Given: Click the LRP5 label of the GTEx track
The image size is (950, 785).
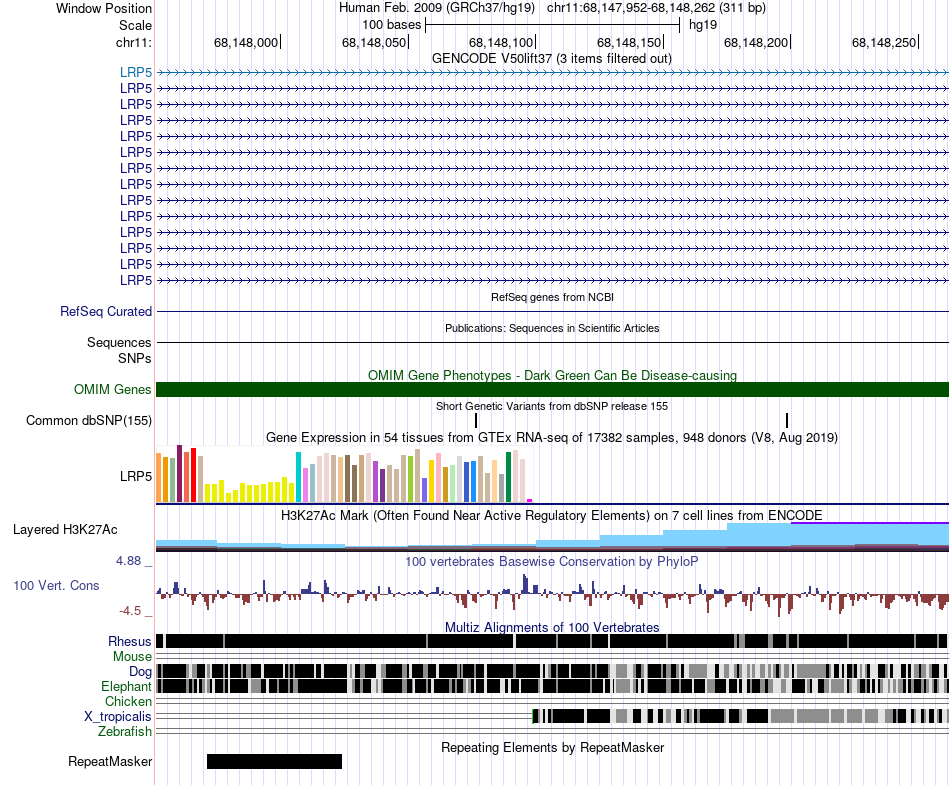Looking at the screenshot, I should (x=136, y=476).
